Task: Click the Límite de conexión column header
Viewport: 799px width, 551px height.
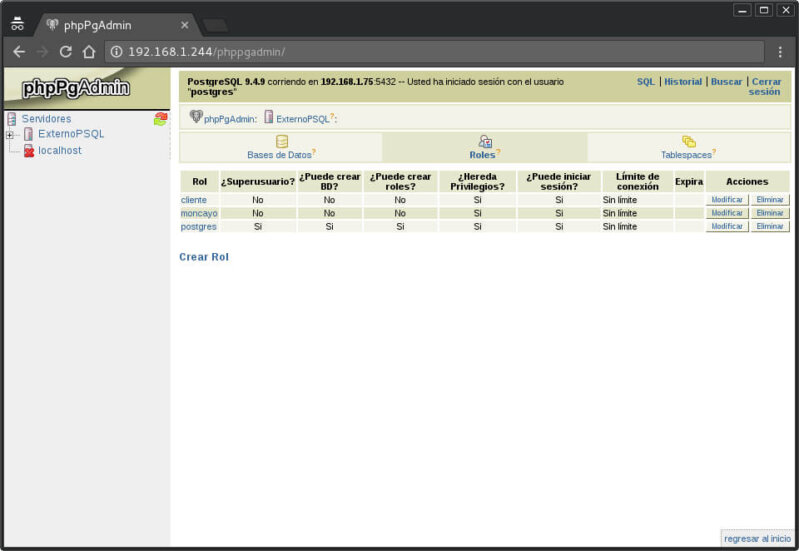Action: tap(637, 181)
